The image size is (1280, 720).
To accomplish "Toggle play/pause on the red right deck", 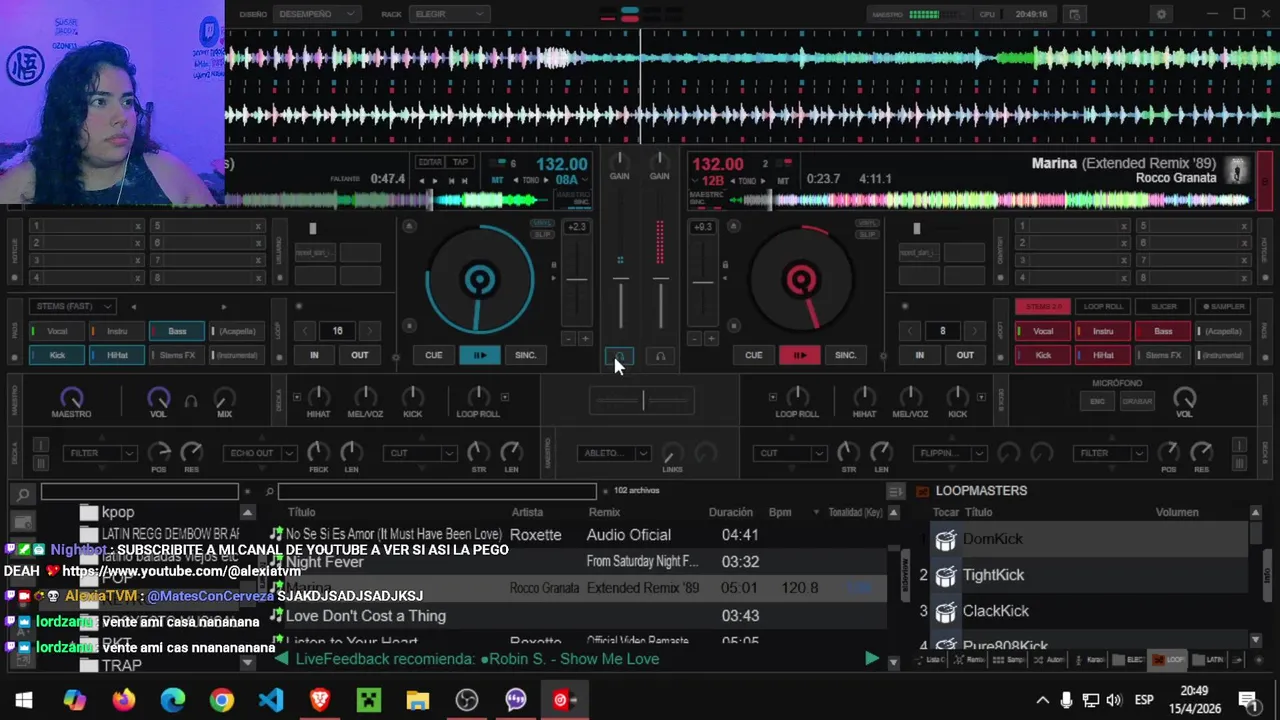I will coord(800,355).
